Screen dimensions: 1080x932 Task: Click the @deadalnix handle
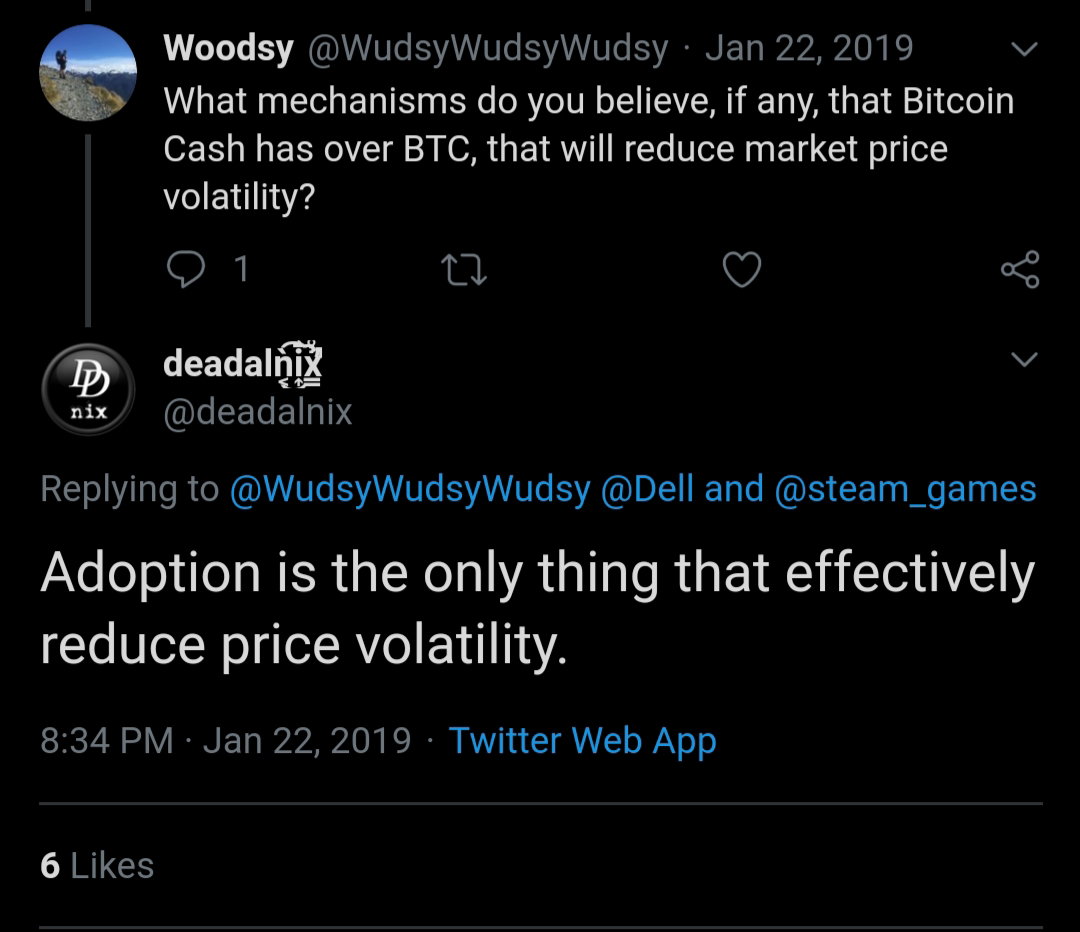[x=258, y=412]
